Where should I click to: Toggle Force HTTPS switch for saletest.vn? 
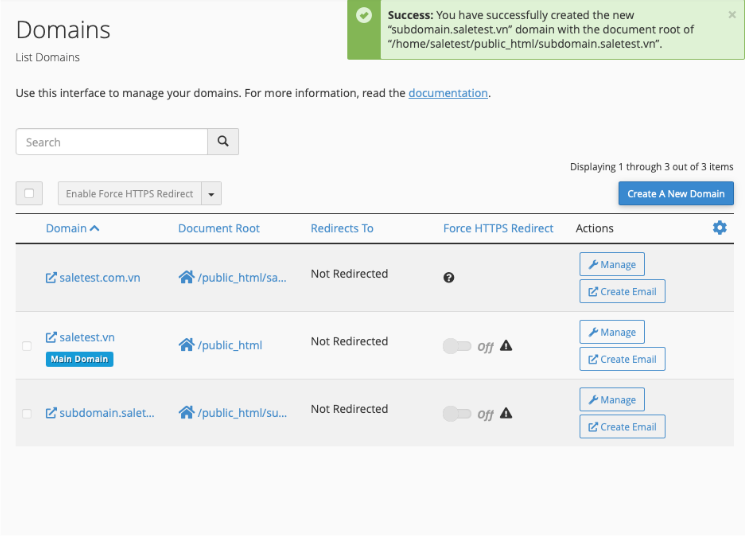click(457, 346)
